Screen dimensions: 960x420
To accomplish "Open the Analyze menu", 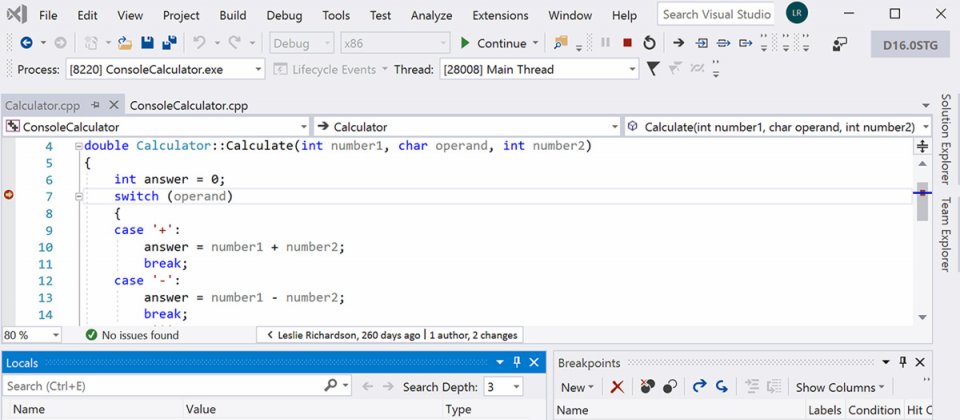I will click(x=432, y=15).
